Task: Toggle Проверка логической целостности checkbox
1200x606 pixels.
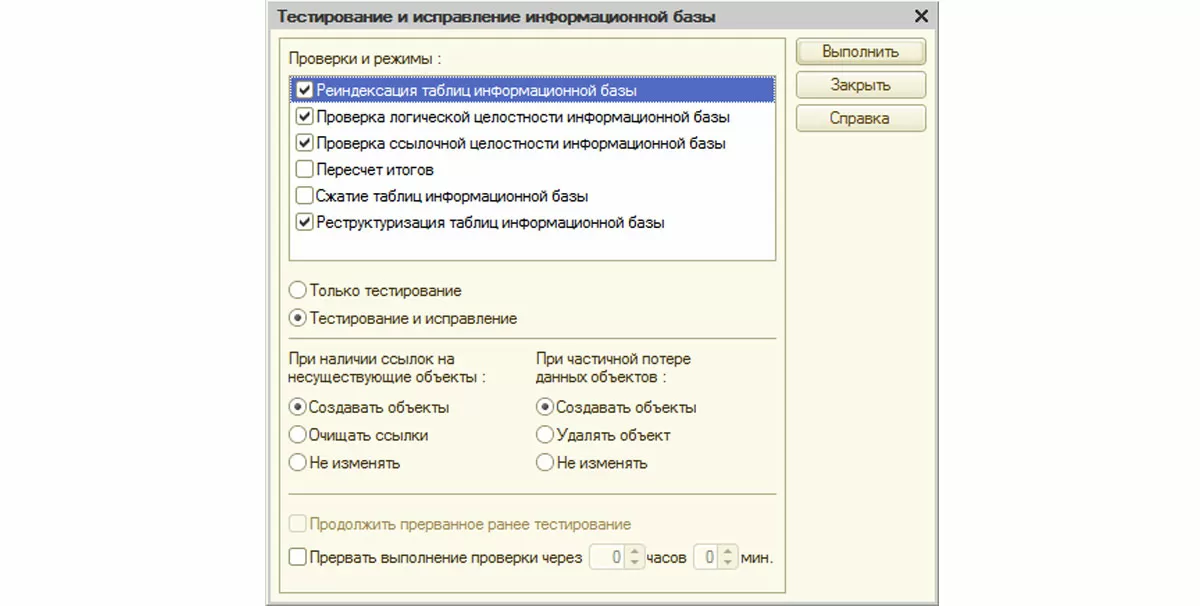Action: point(305,117)
